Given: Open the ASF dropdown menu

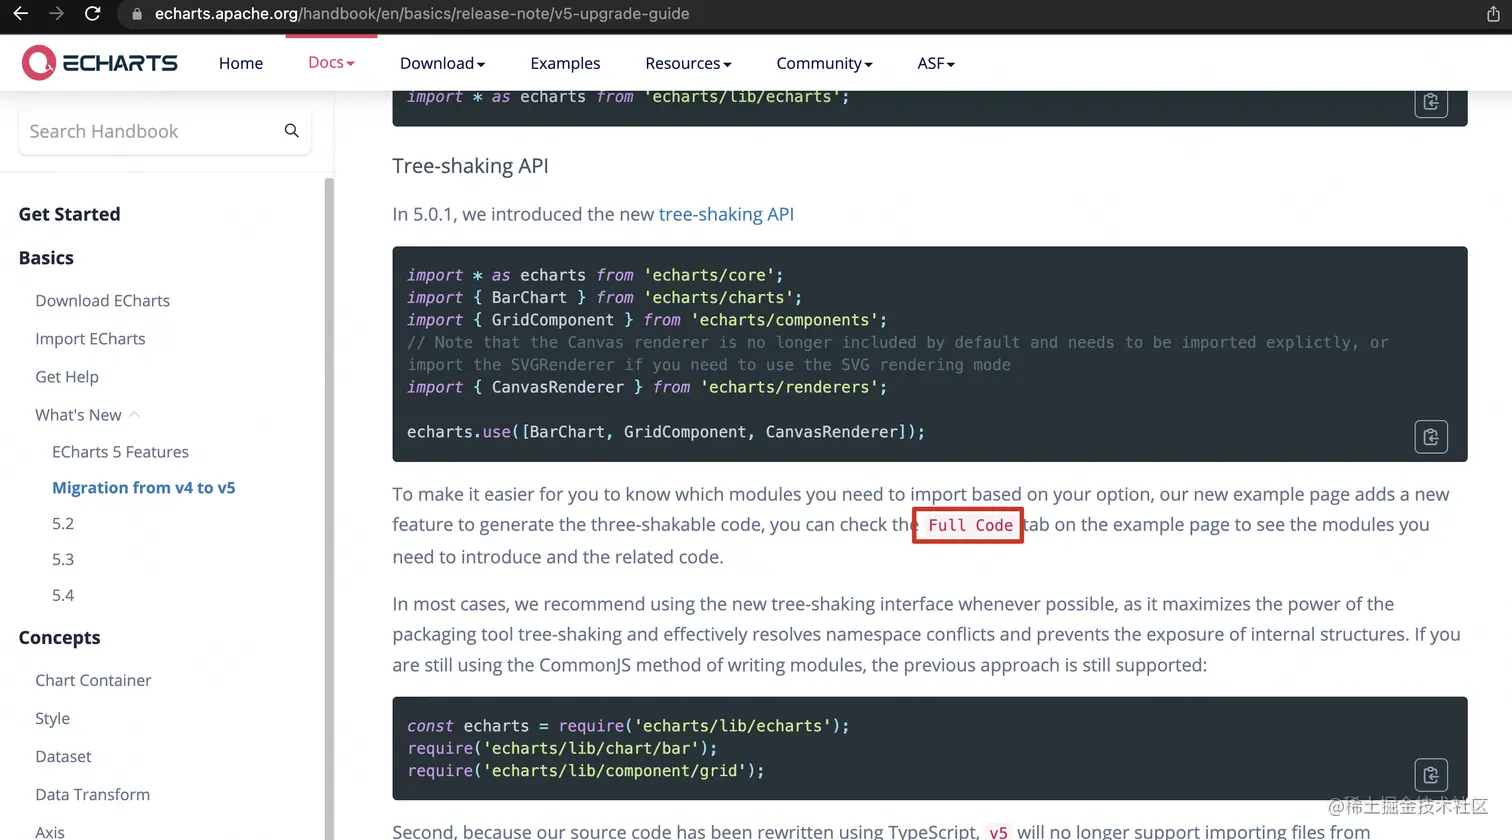Looking at the screenshot, I should click(936, 63).
